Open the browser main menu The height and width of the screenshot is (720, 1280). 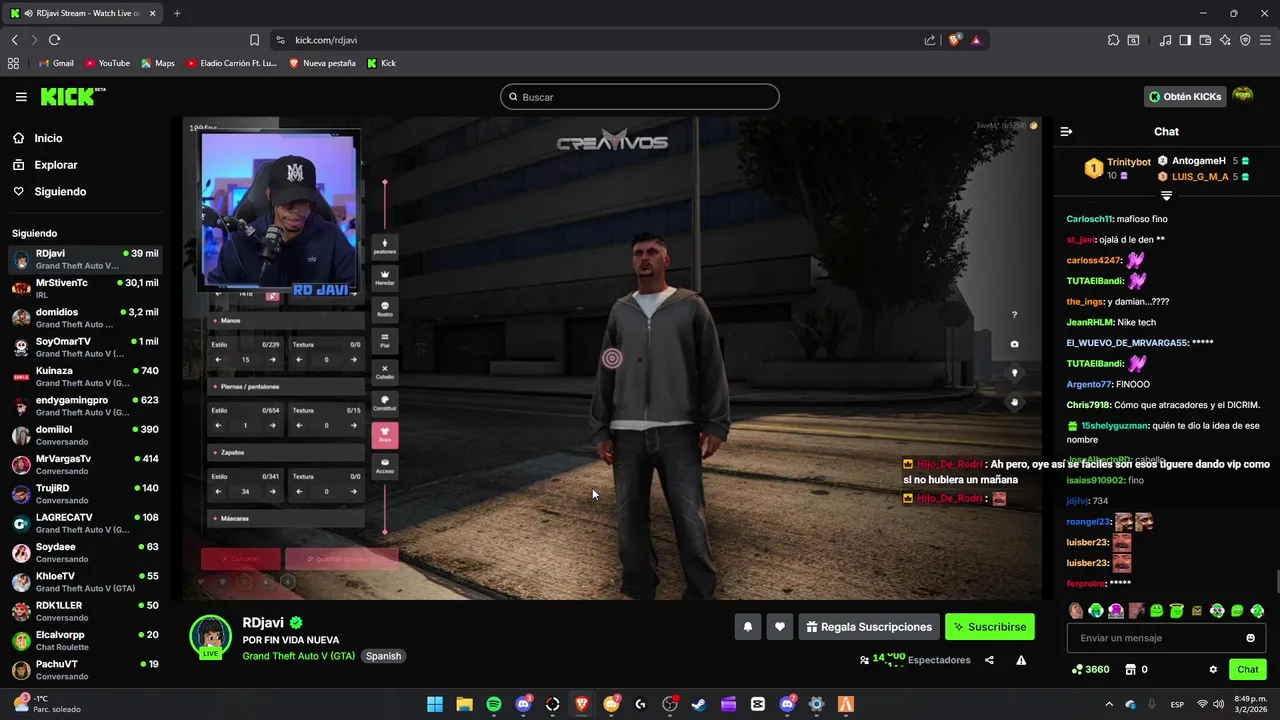[1266, 40]
